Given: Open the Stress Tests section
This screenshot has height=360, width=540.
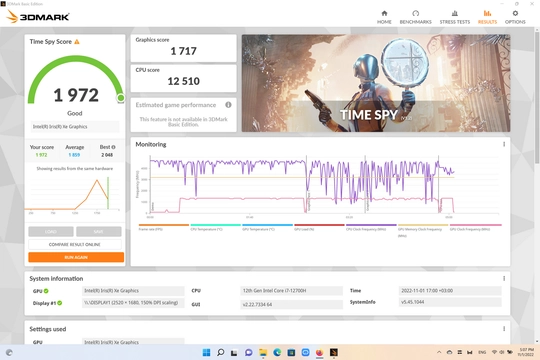Looking at the screenshot, I should [455, 17].
